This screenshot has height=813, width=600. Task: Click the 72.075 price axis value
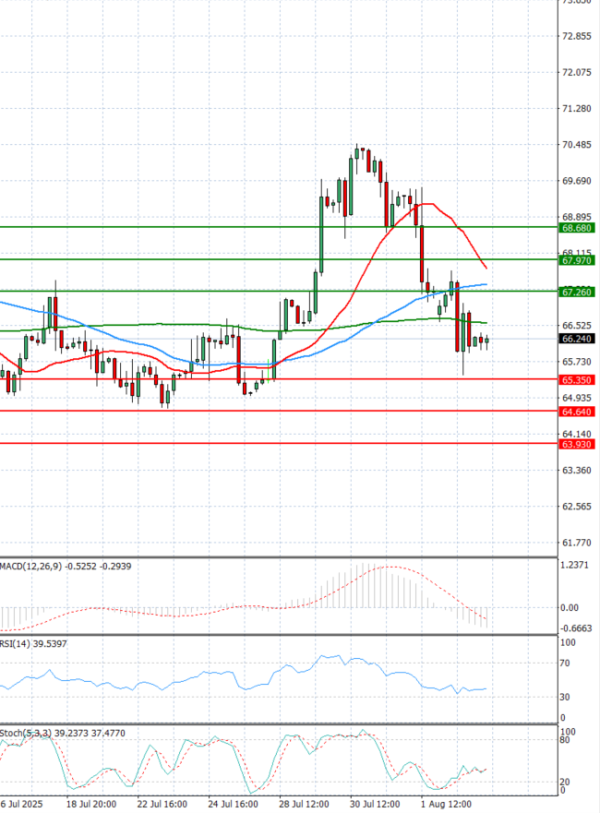pyautogui.click(x=577, y=72)
